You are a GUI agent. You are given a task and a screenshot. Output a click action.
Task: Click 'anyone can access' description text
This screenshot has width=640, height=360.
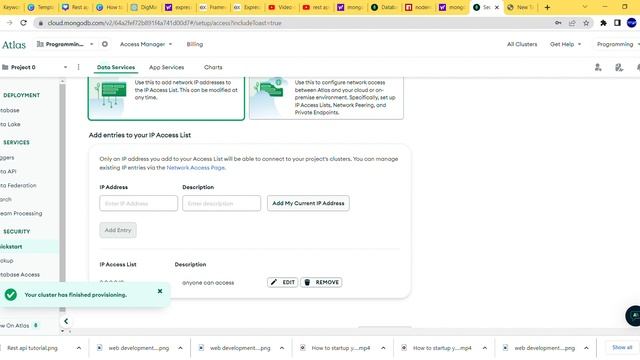[x=208, y=282]
